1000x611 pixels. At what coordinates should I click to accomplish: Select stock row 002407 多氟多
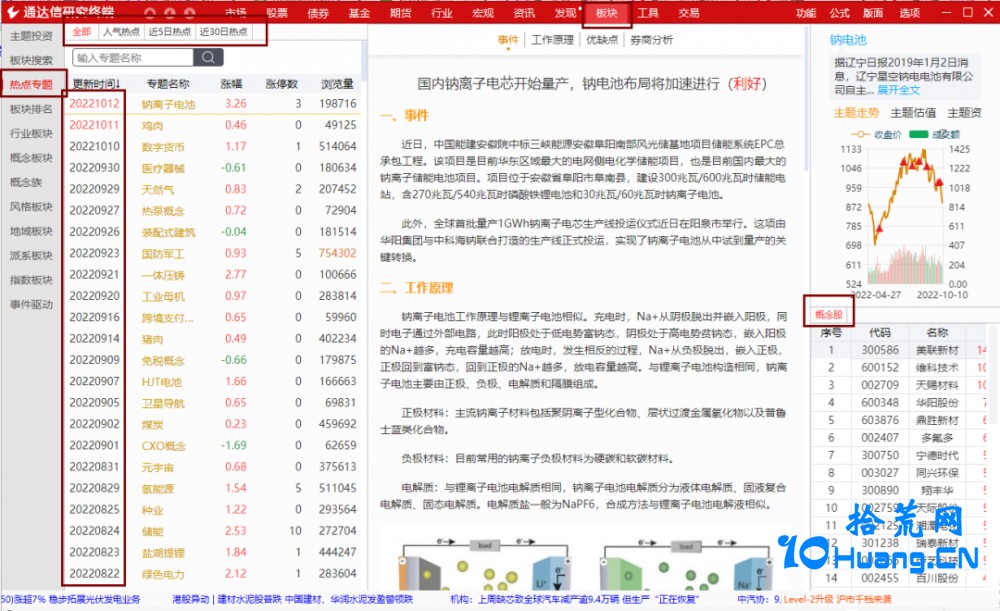[899, 438]
